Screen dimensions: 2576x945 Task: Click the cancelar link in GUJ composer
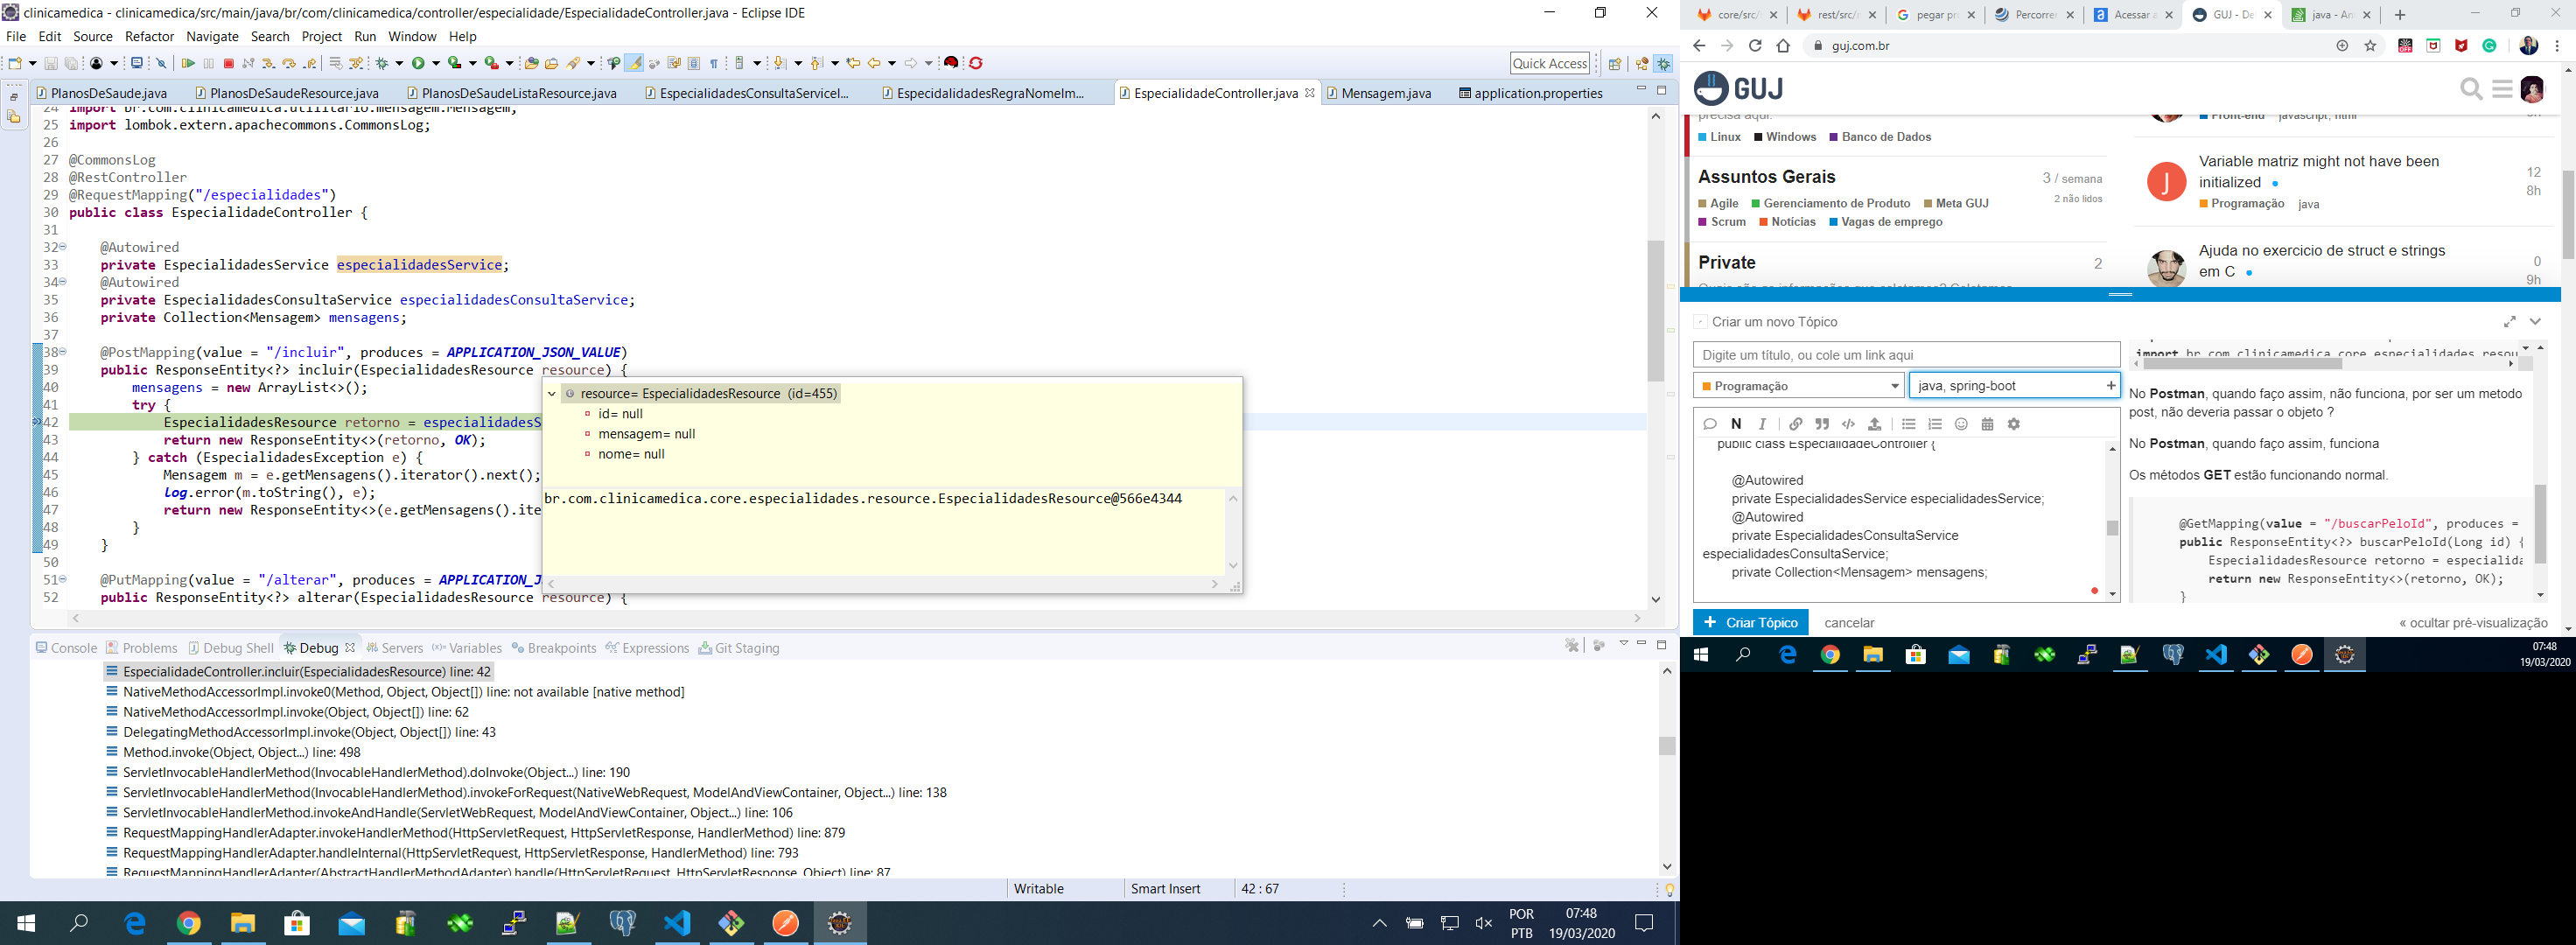coord(1849,623)
